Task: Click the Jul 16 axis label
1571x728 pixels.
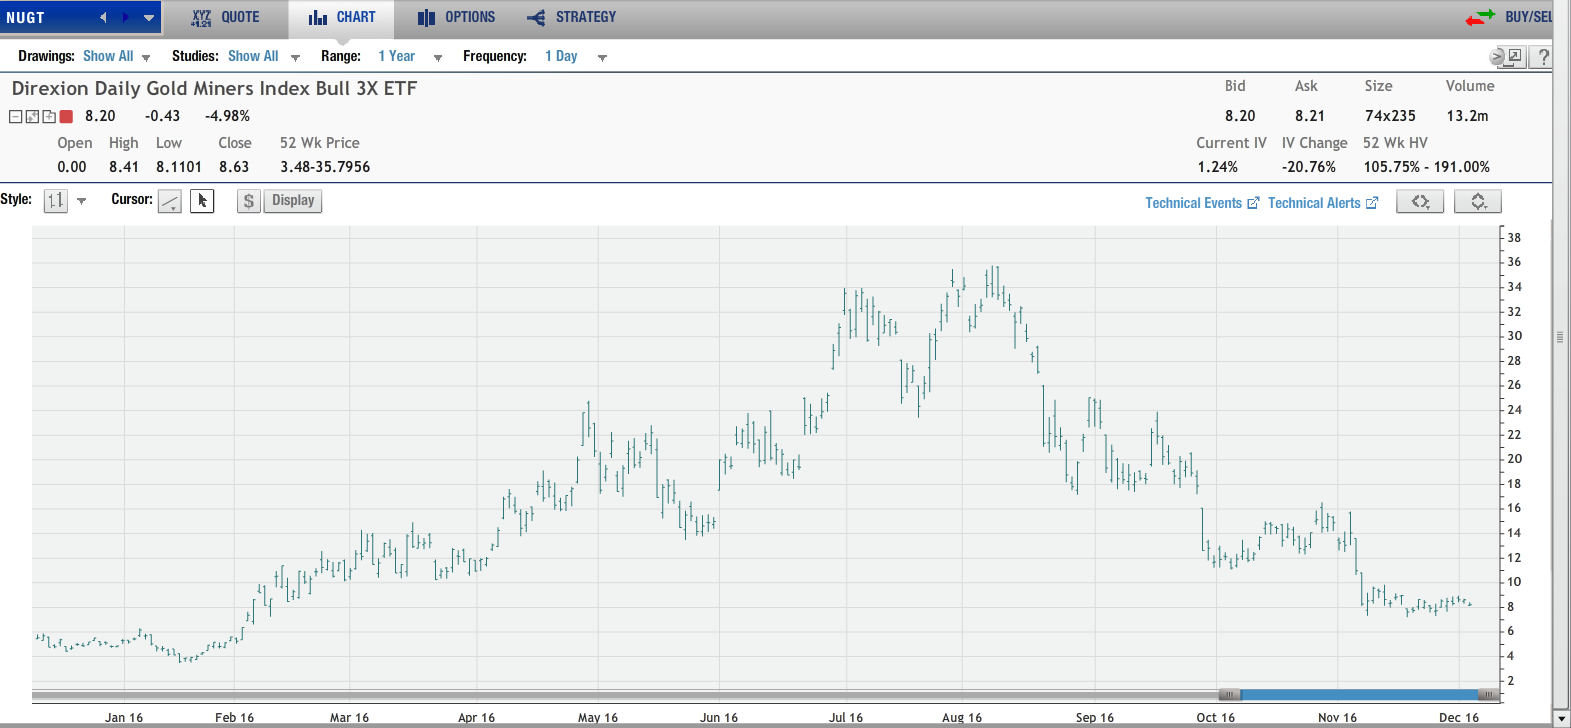Action: (846, 717)
